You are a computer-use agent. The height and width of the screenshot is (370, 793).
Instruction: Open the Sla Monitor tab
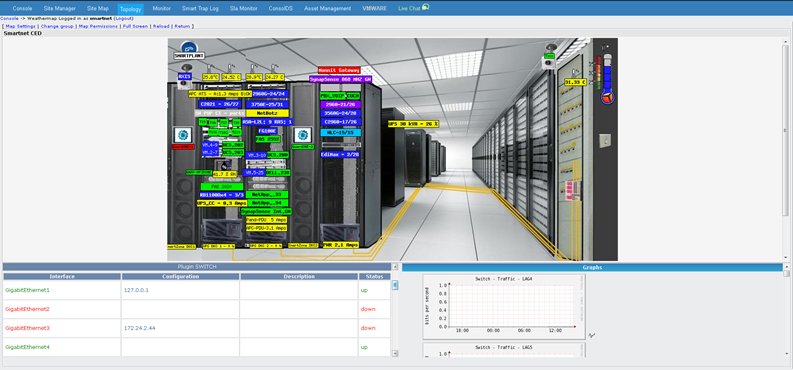[243, 9]
